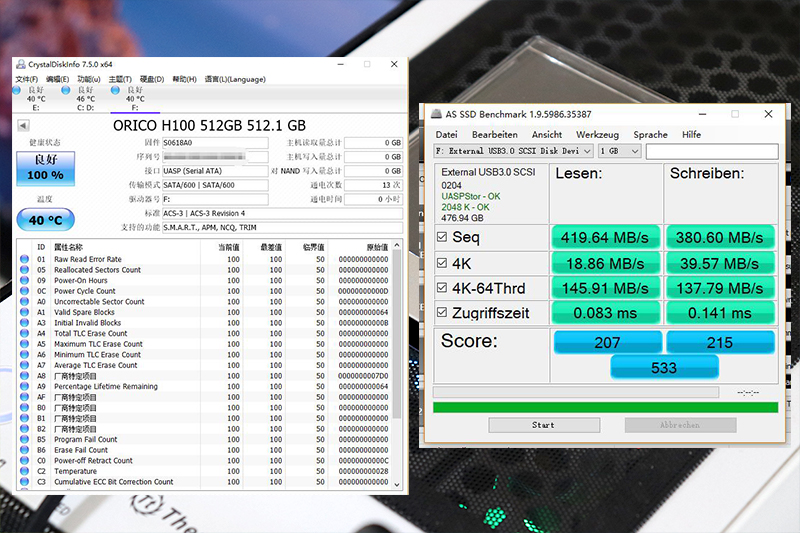
Task: Click the CrystalDiskInfo title bar app icon
Action: (x=21, y=64)
